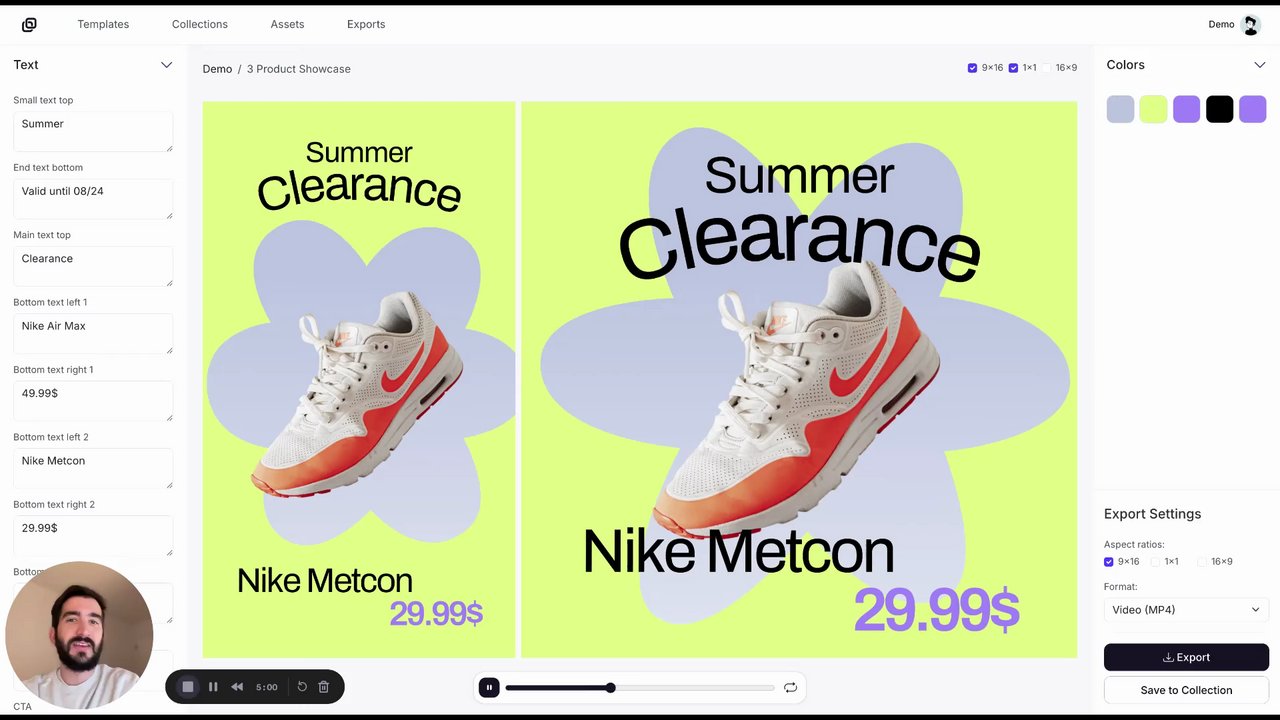The width and height of the screenshot is (1280, 720).
Task: Click the 1×1 square preview canvas
Action: (799, 380)
